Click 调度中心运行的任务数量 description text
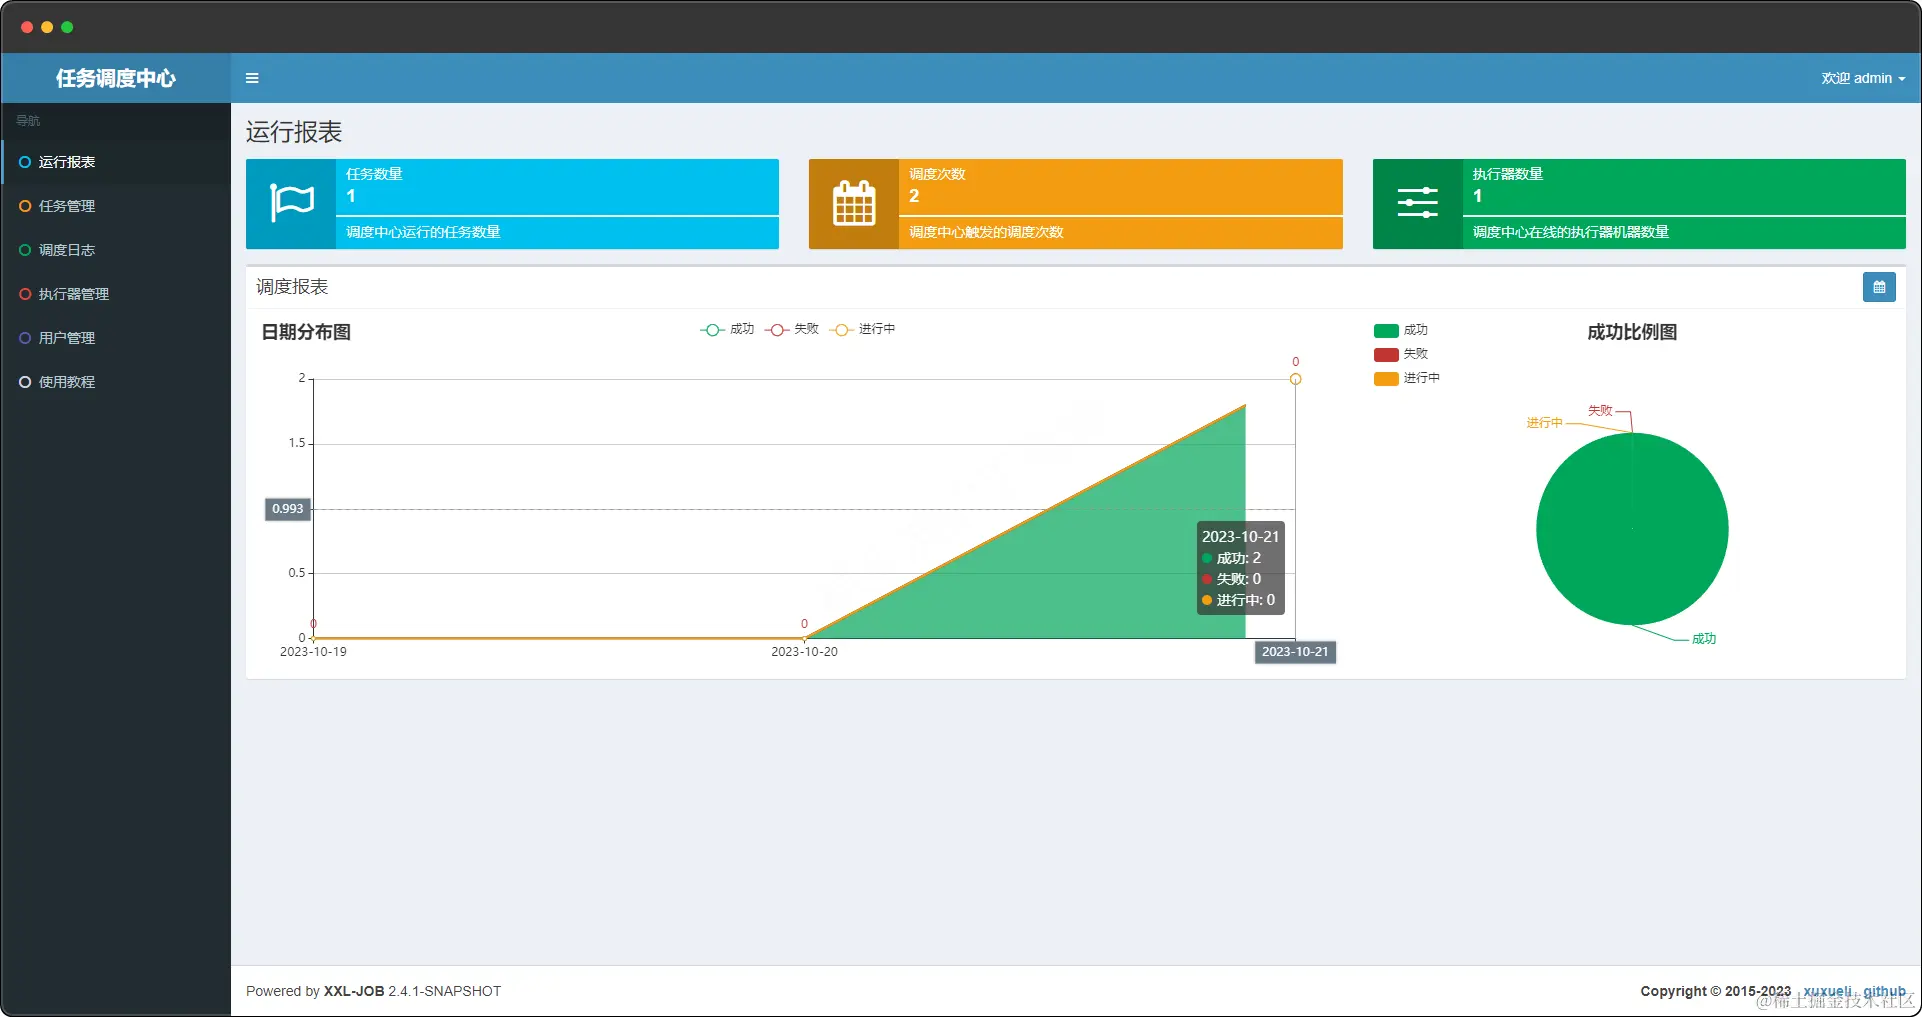Viewport: 1922px width, 1017px height. click(x=423, y=232)
